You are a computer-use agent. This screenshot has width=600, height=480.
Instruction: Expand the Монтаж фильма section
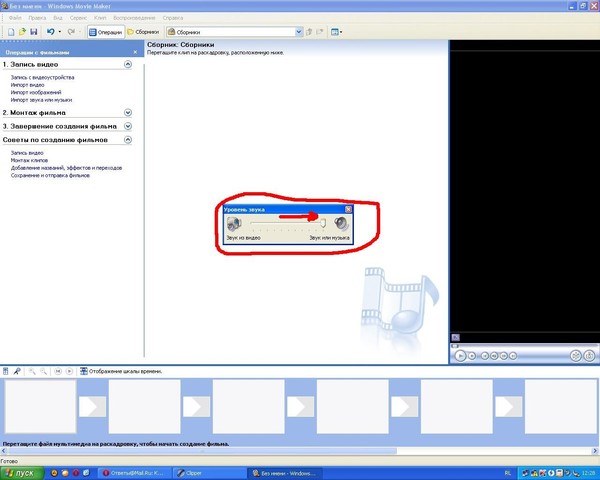[128, 113]
